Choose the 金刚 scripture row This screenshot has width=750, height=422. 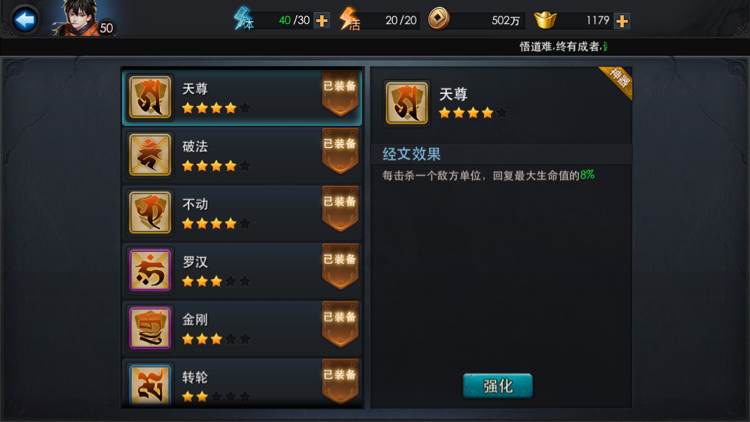(243, 328)
